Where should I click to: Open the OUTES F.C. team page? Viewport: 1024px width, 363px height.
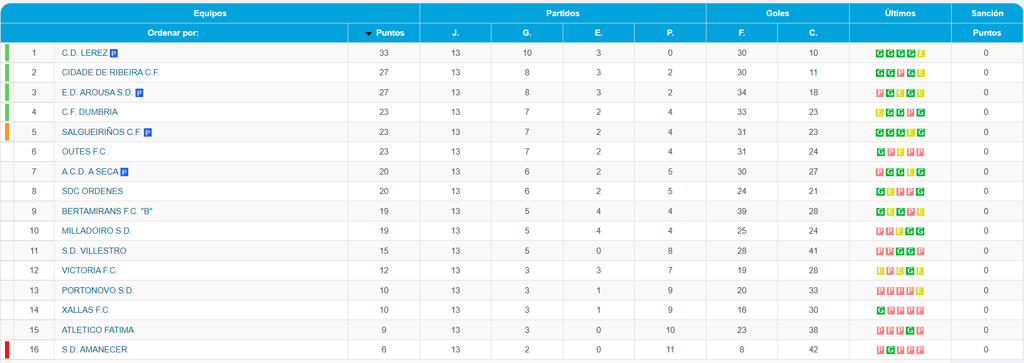(x=84, y=151)
